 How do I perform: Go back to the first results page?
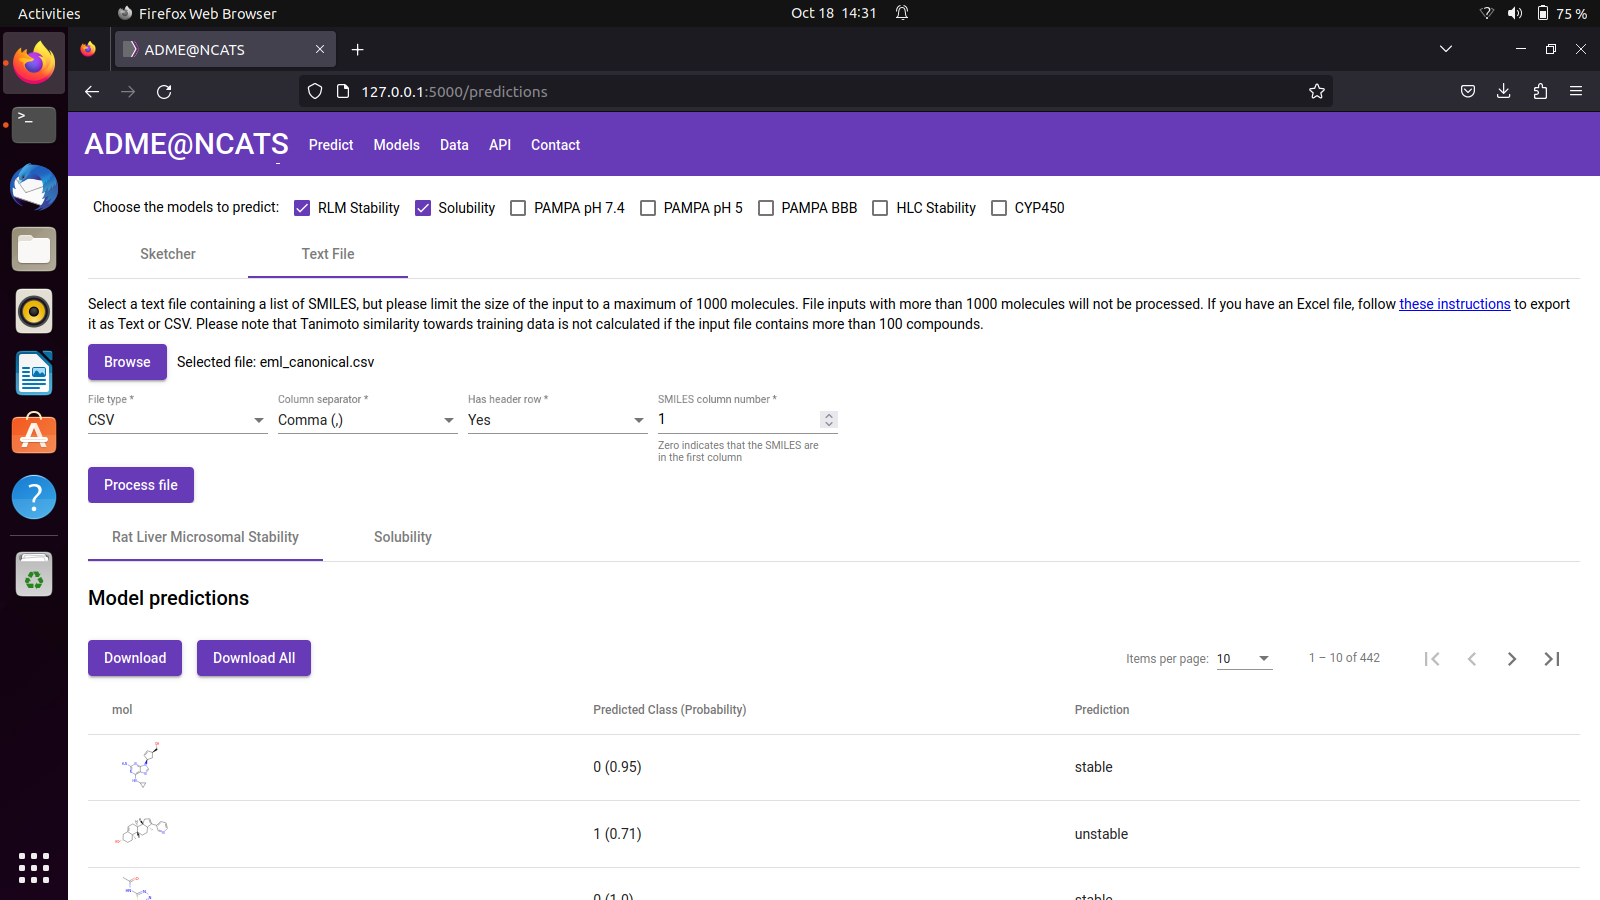click(1431, 659)
